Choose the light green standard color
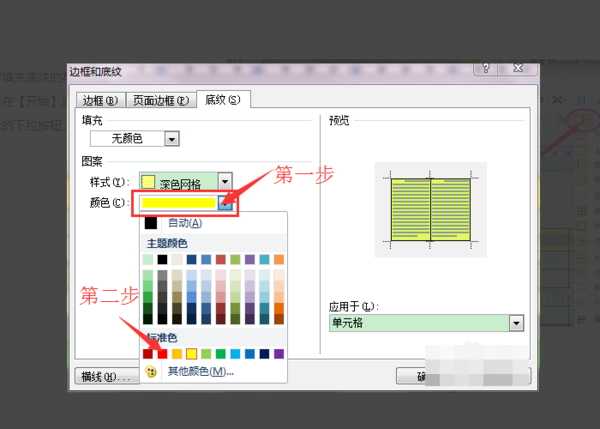600x429 pixels. pyautogui.click(x=206, y=354)
